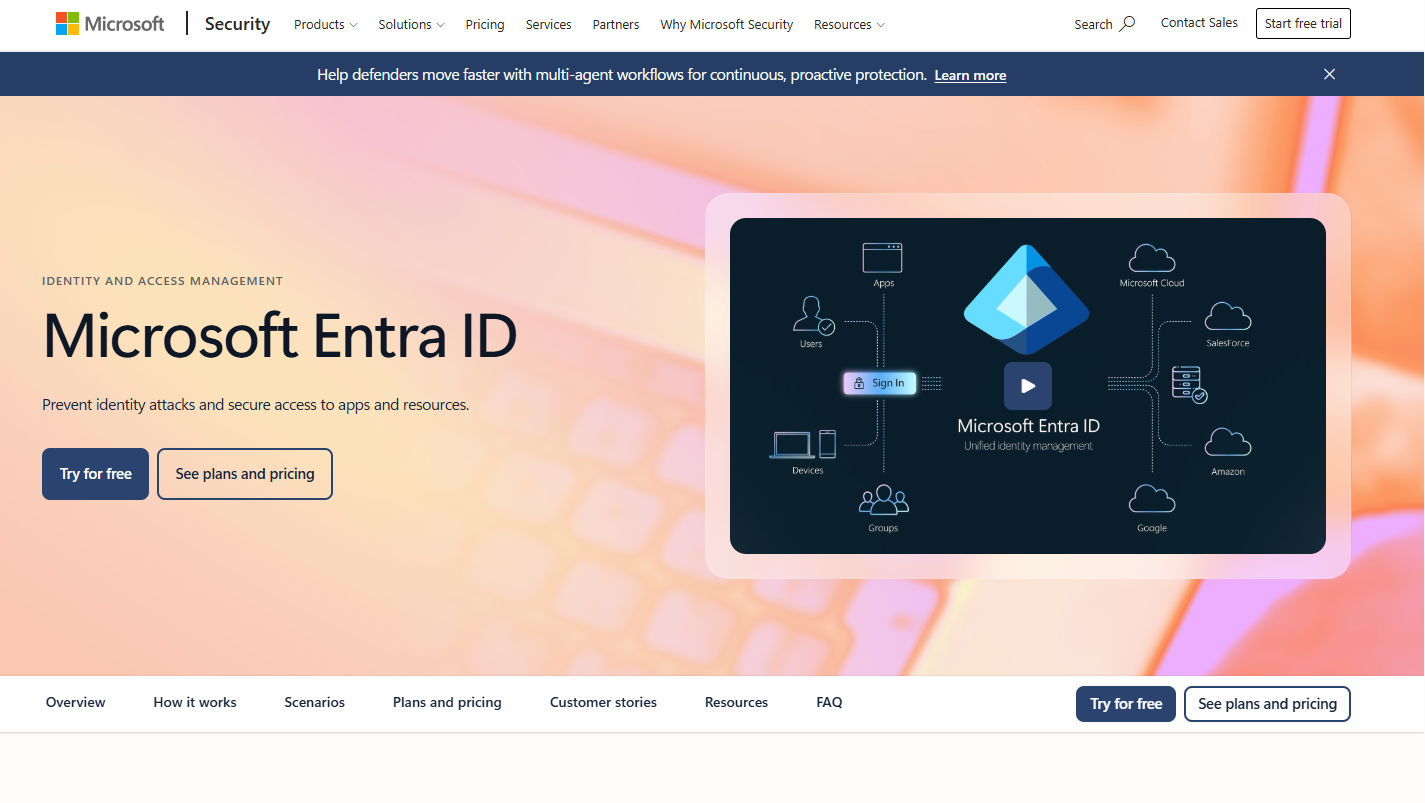The width and height of the screenshot is (1425, 803).
Task: Open the Pricing menu item
Action: 485,24
